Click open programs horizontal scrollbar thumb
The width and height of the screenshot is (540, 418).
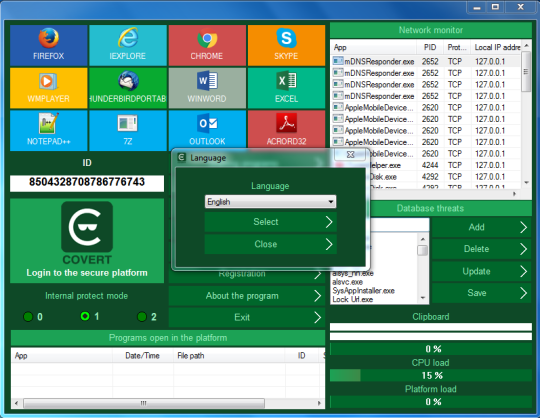(x=144, y=403)
